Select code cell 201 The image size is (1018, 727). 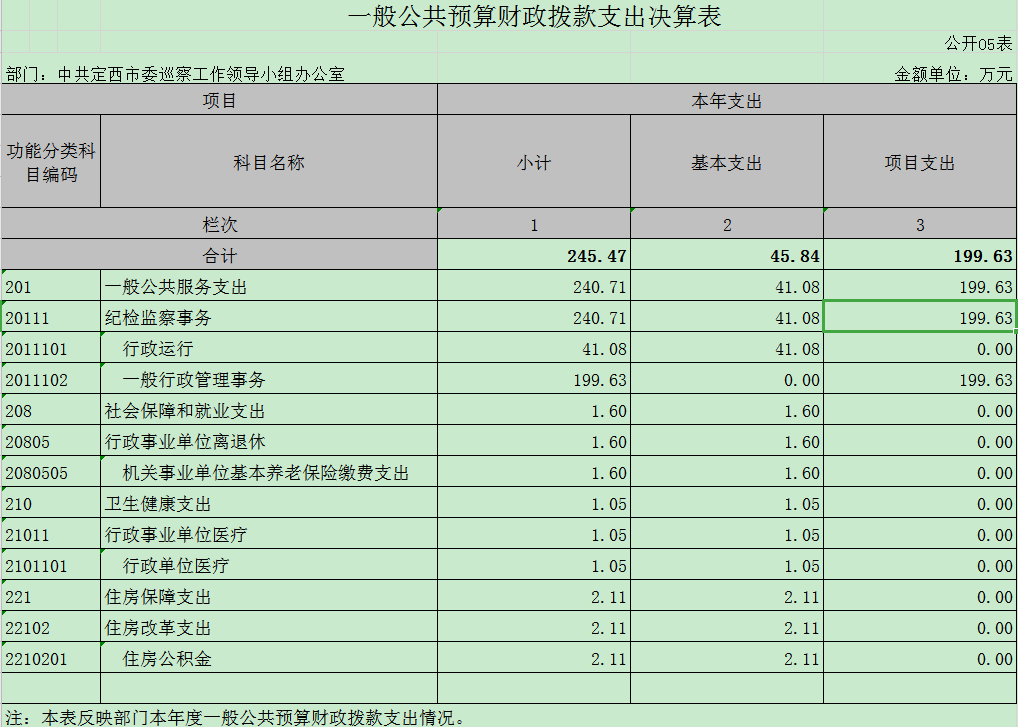coord(51,286)
